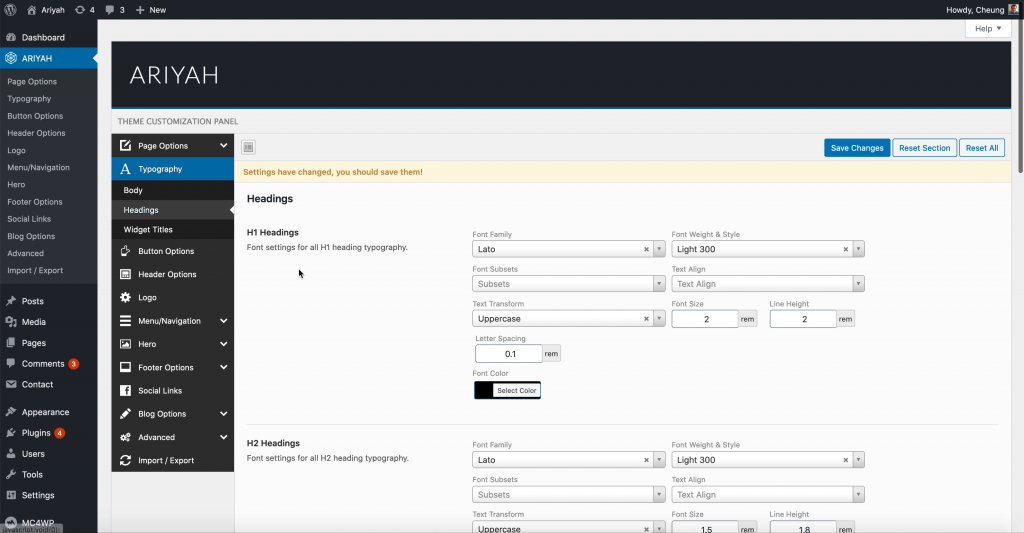Click the Typography letter A icon
The width and height of the screenshot is (1024, 533).
pyautogui.click(x=125, y=169)
